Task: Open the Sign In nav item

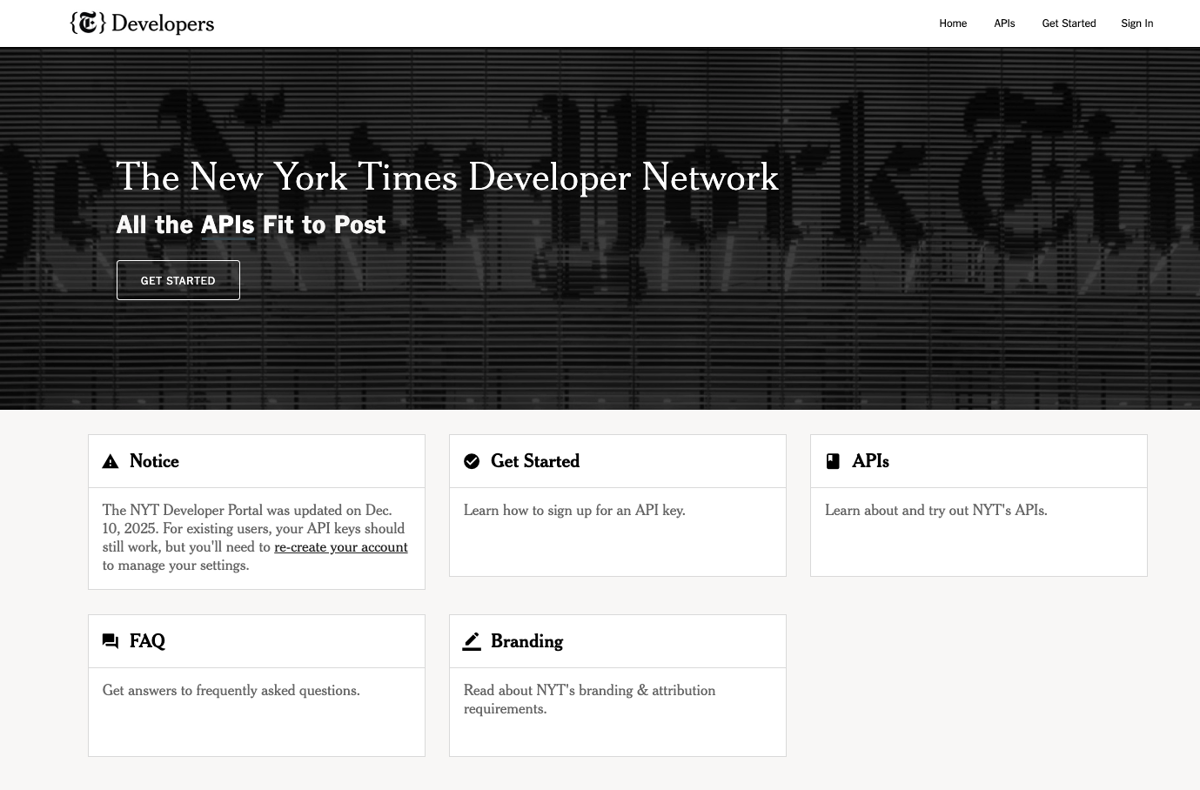Action: (1137, 23)
